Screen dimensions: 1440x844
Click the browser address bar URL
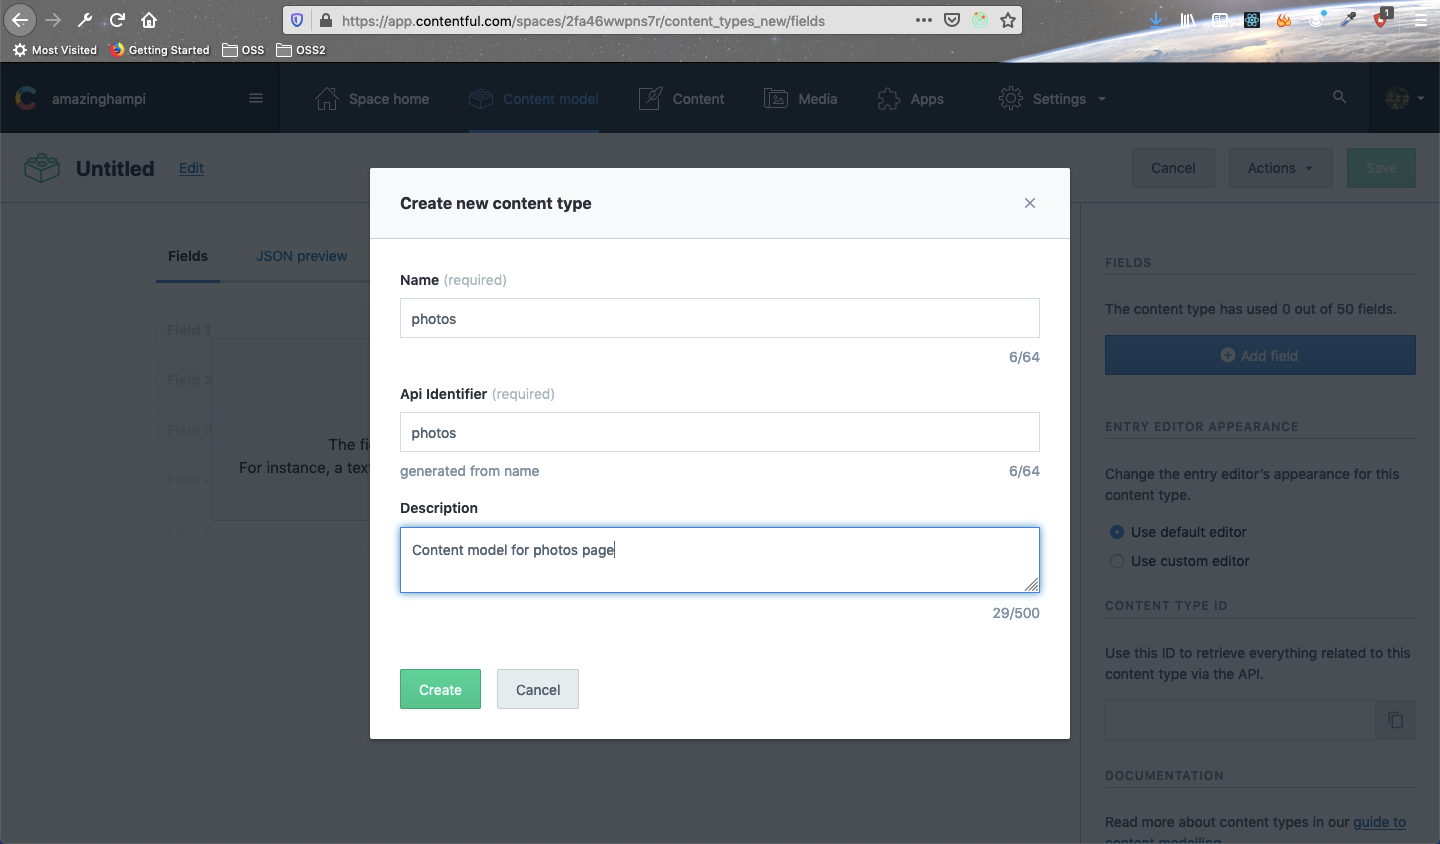coord(583,20)
